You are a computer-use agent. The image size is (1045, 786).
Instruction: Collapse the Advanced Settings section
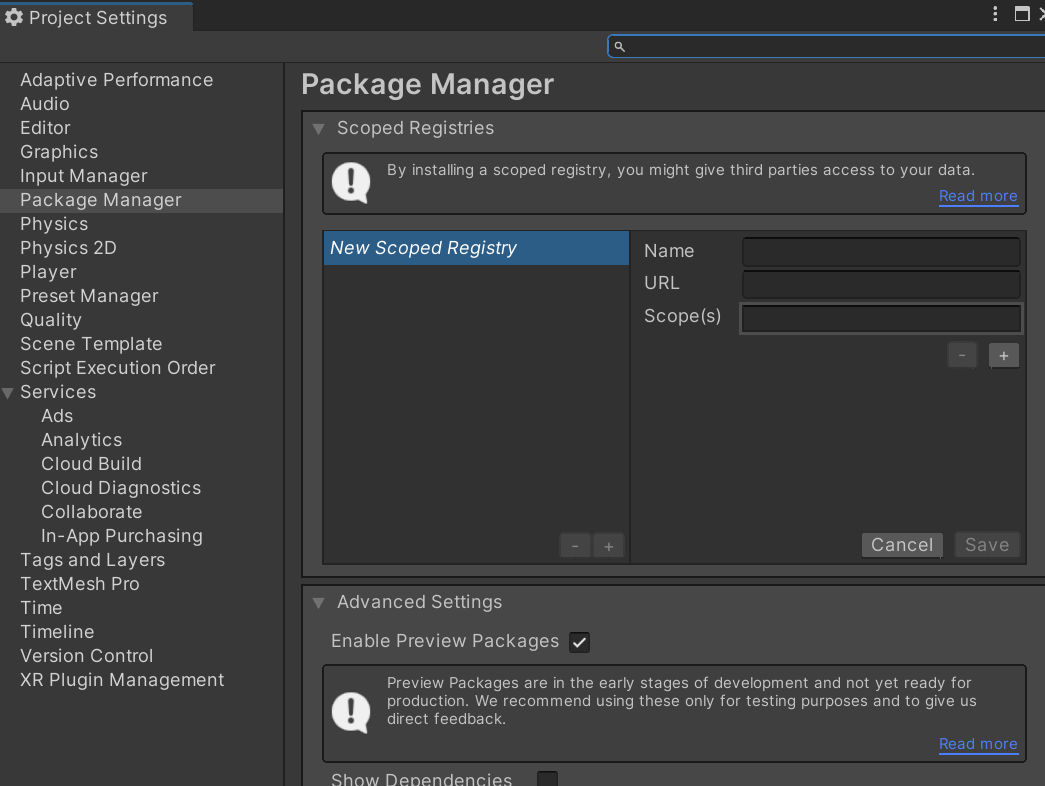pos(319,603)
